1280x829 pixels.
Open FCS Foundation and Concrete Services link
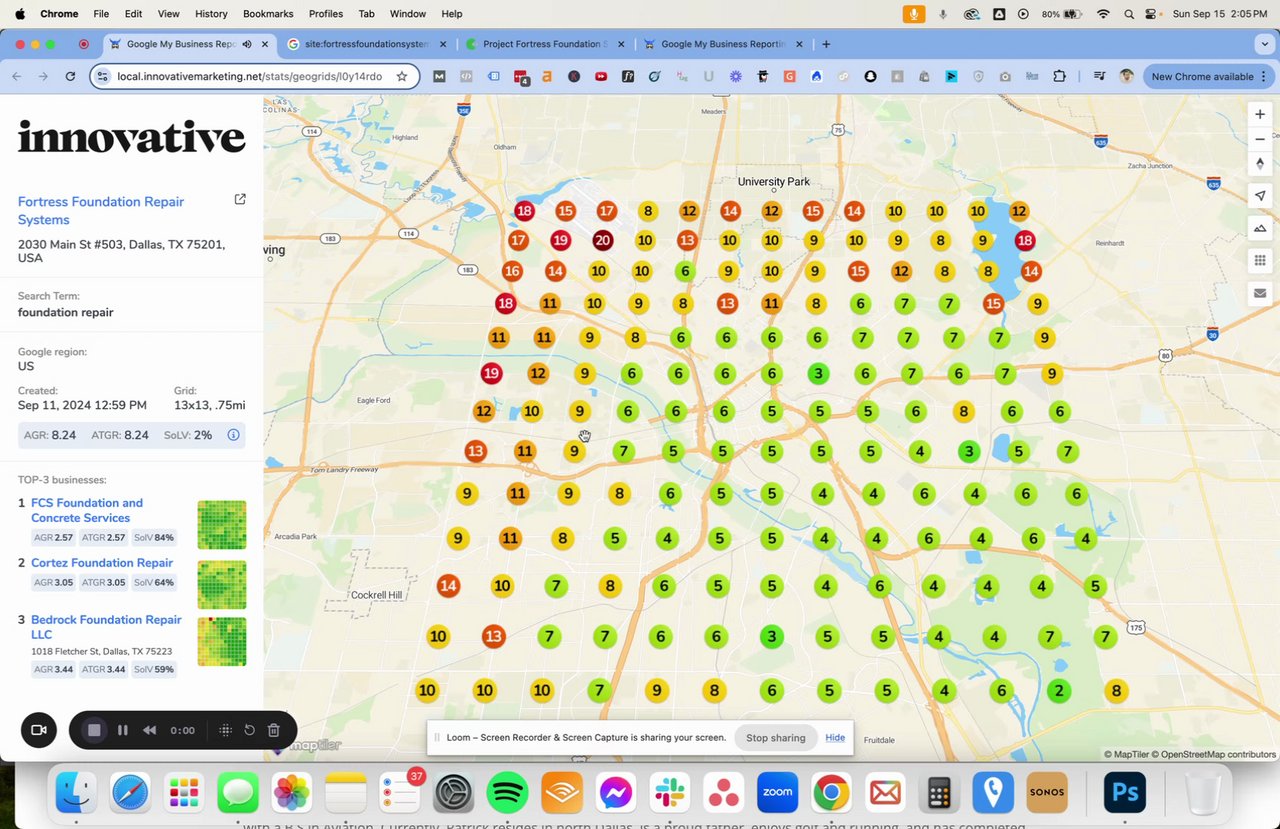point(87,510)
